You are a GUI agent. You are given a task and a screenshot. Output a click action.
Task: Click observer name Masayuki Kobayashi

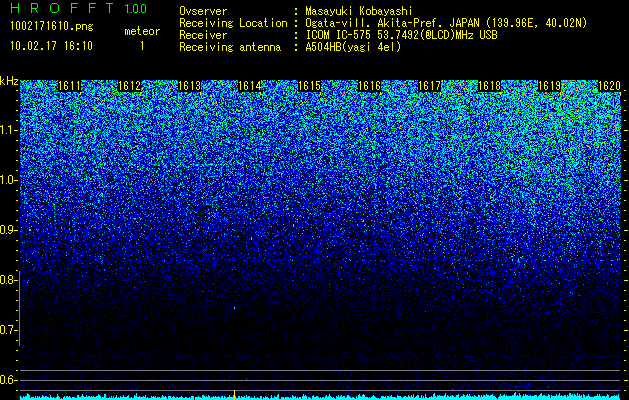(359, 11)
